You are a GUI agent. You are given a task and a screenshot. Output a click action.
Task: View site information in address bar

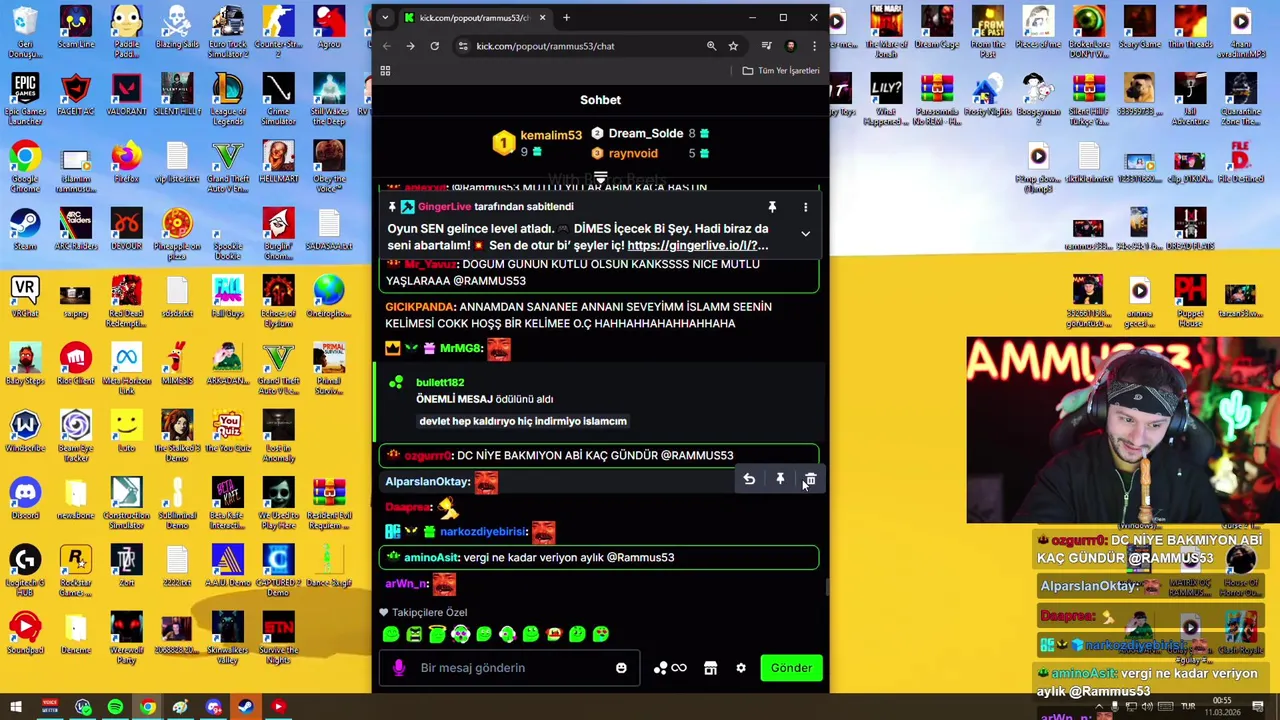[x=462, y=46]
